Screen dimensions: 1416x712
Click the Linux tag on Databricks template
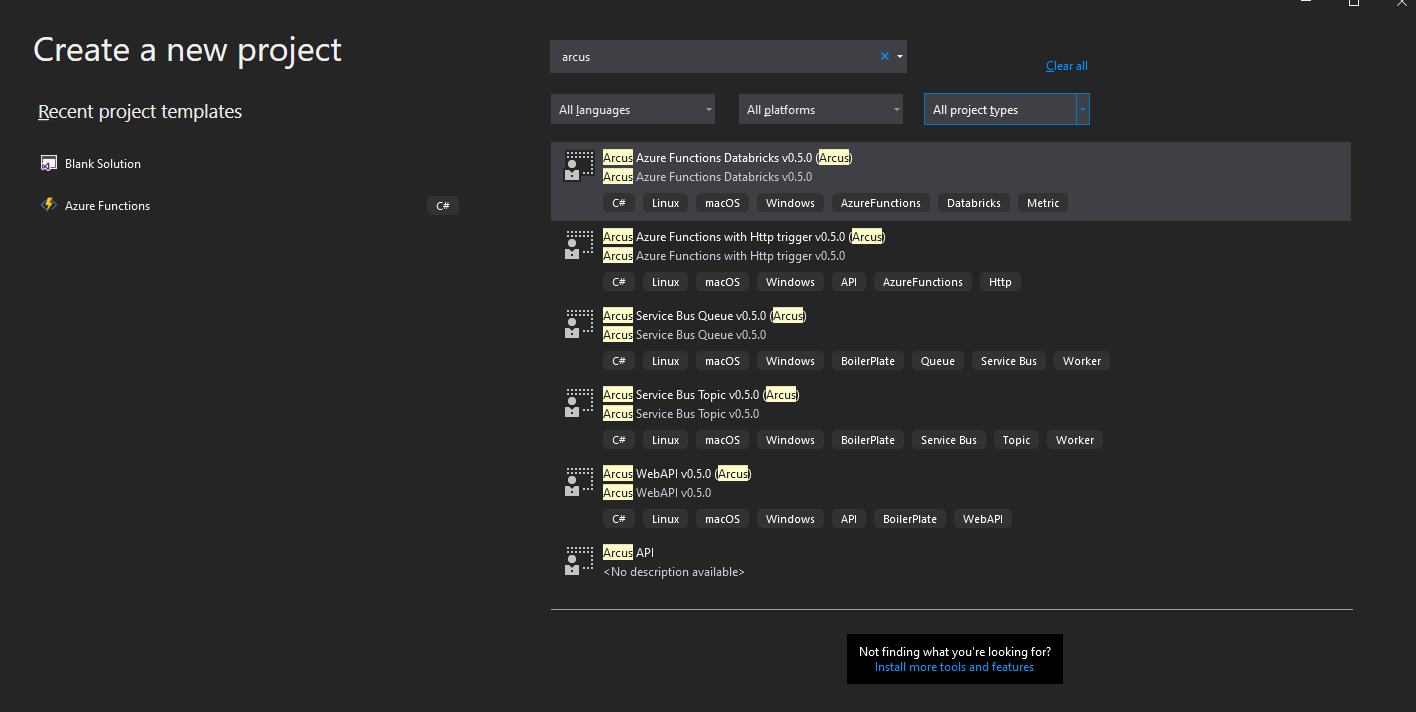click(x=666, y=203)
